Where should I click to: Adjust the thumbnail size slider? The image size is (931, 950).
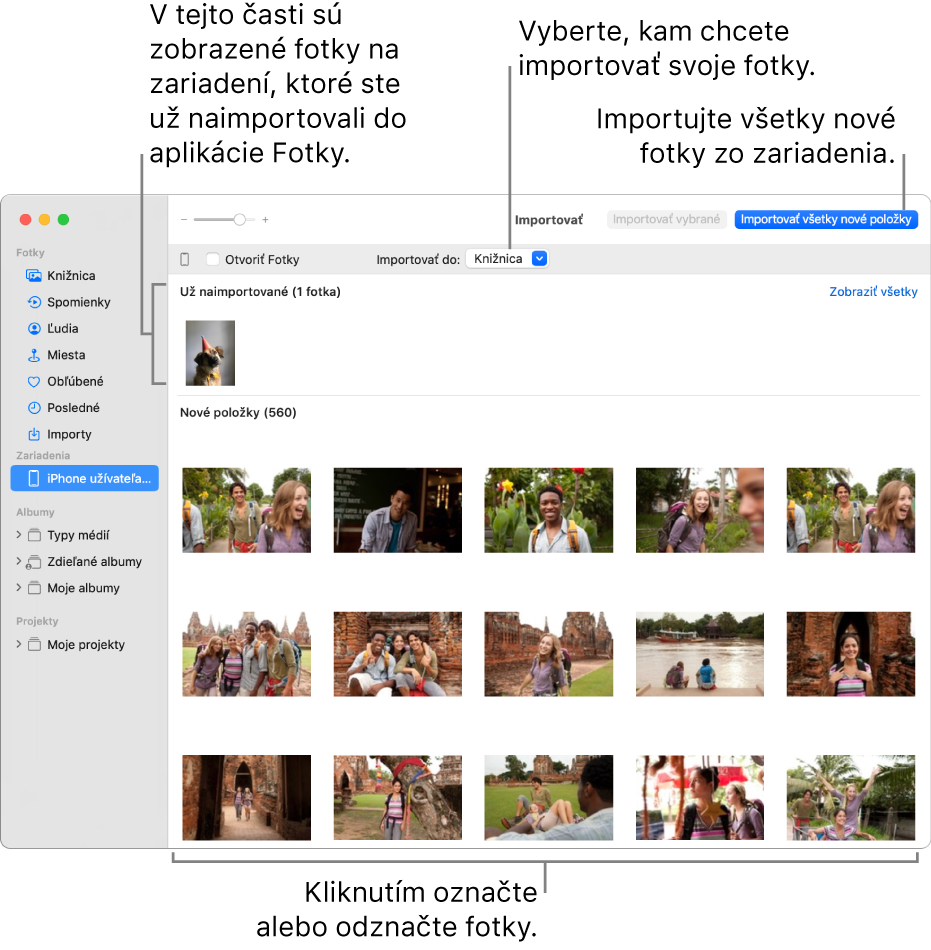pyautogui.click(x=240, y=219)
